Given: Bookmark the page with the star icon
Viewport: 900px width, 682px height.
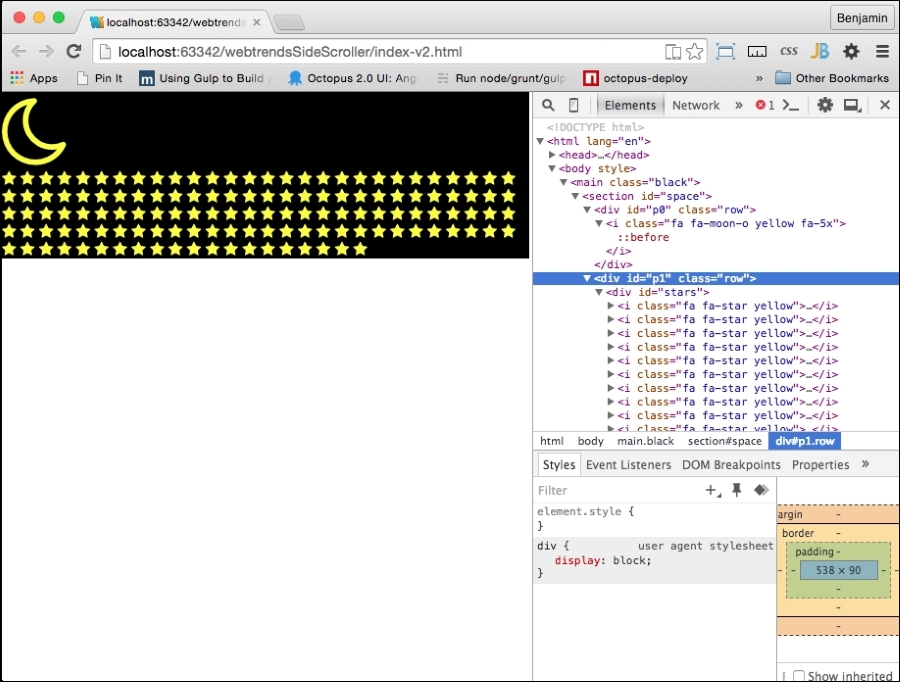Looking at the screenshot, I should (x=695, y=51).
